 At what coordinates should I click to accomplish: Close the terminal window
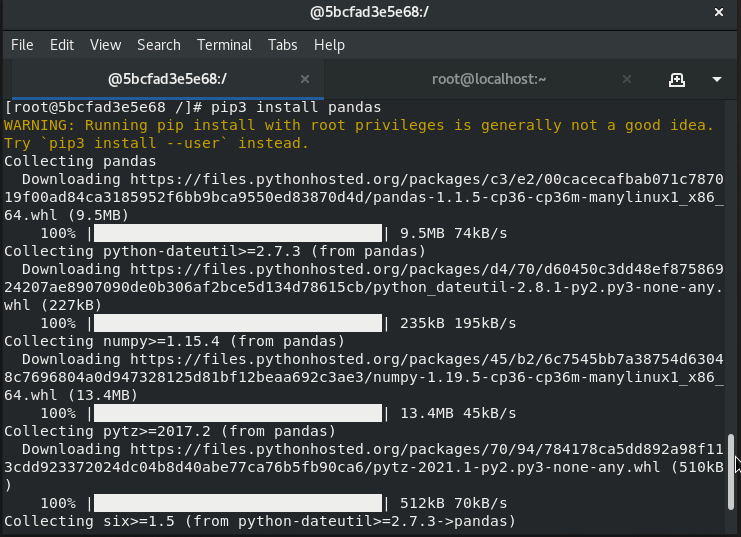pos(719,12)
